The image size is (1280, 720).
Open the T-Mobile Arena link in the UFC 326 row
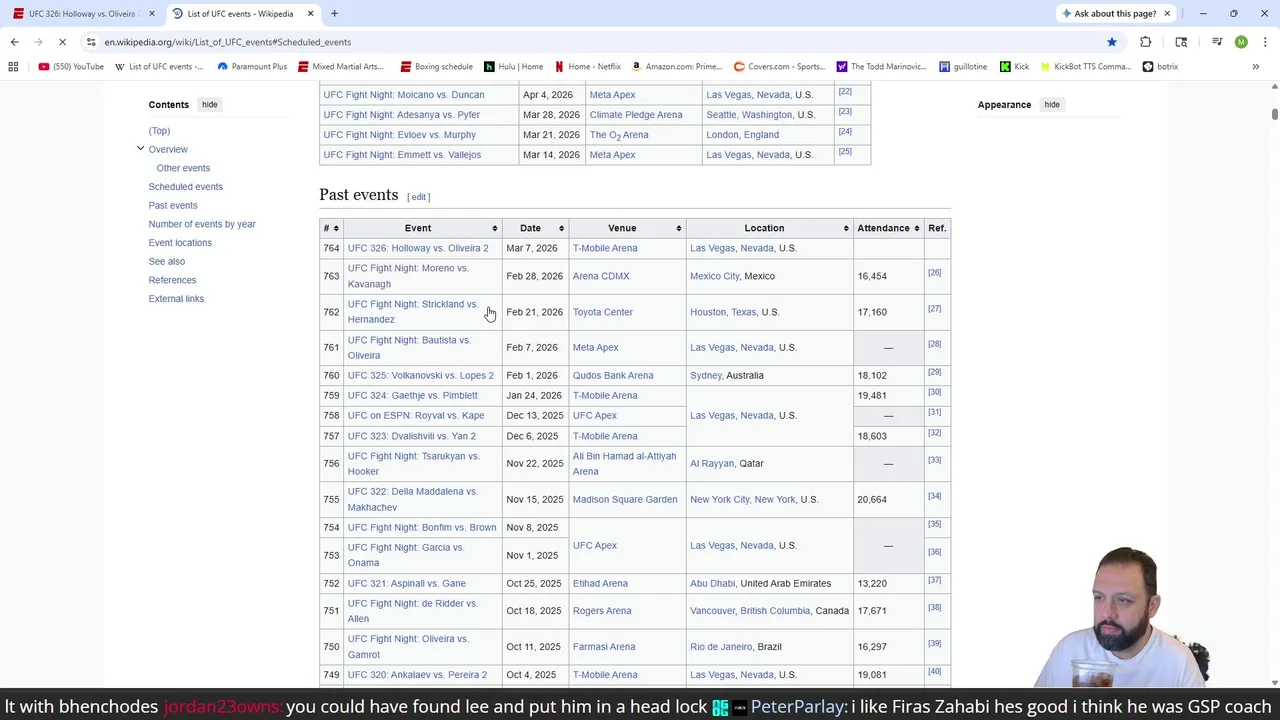tap(605, 248)
